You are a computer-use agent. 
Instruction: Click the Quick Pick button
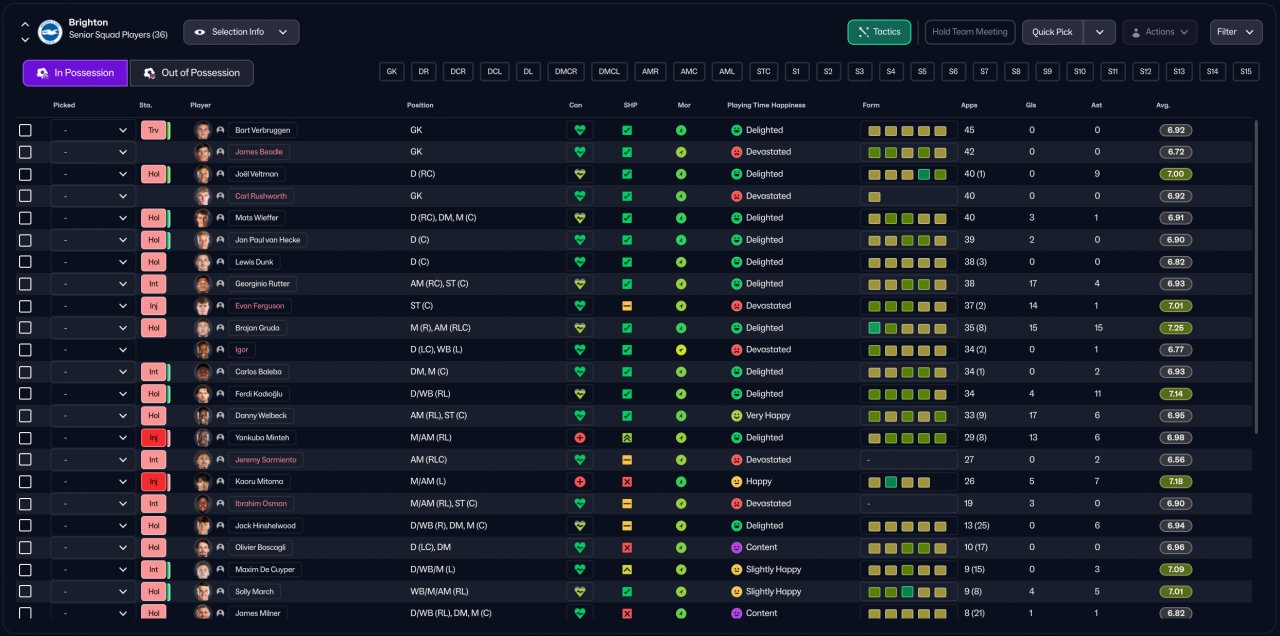[x=1053, y=32]
